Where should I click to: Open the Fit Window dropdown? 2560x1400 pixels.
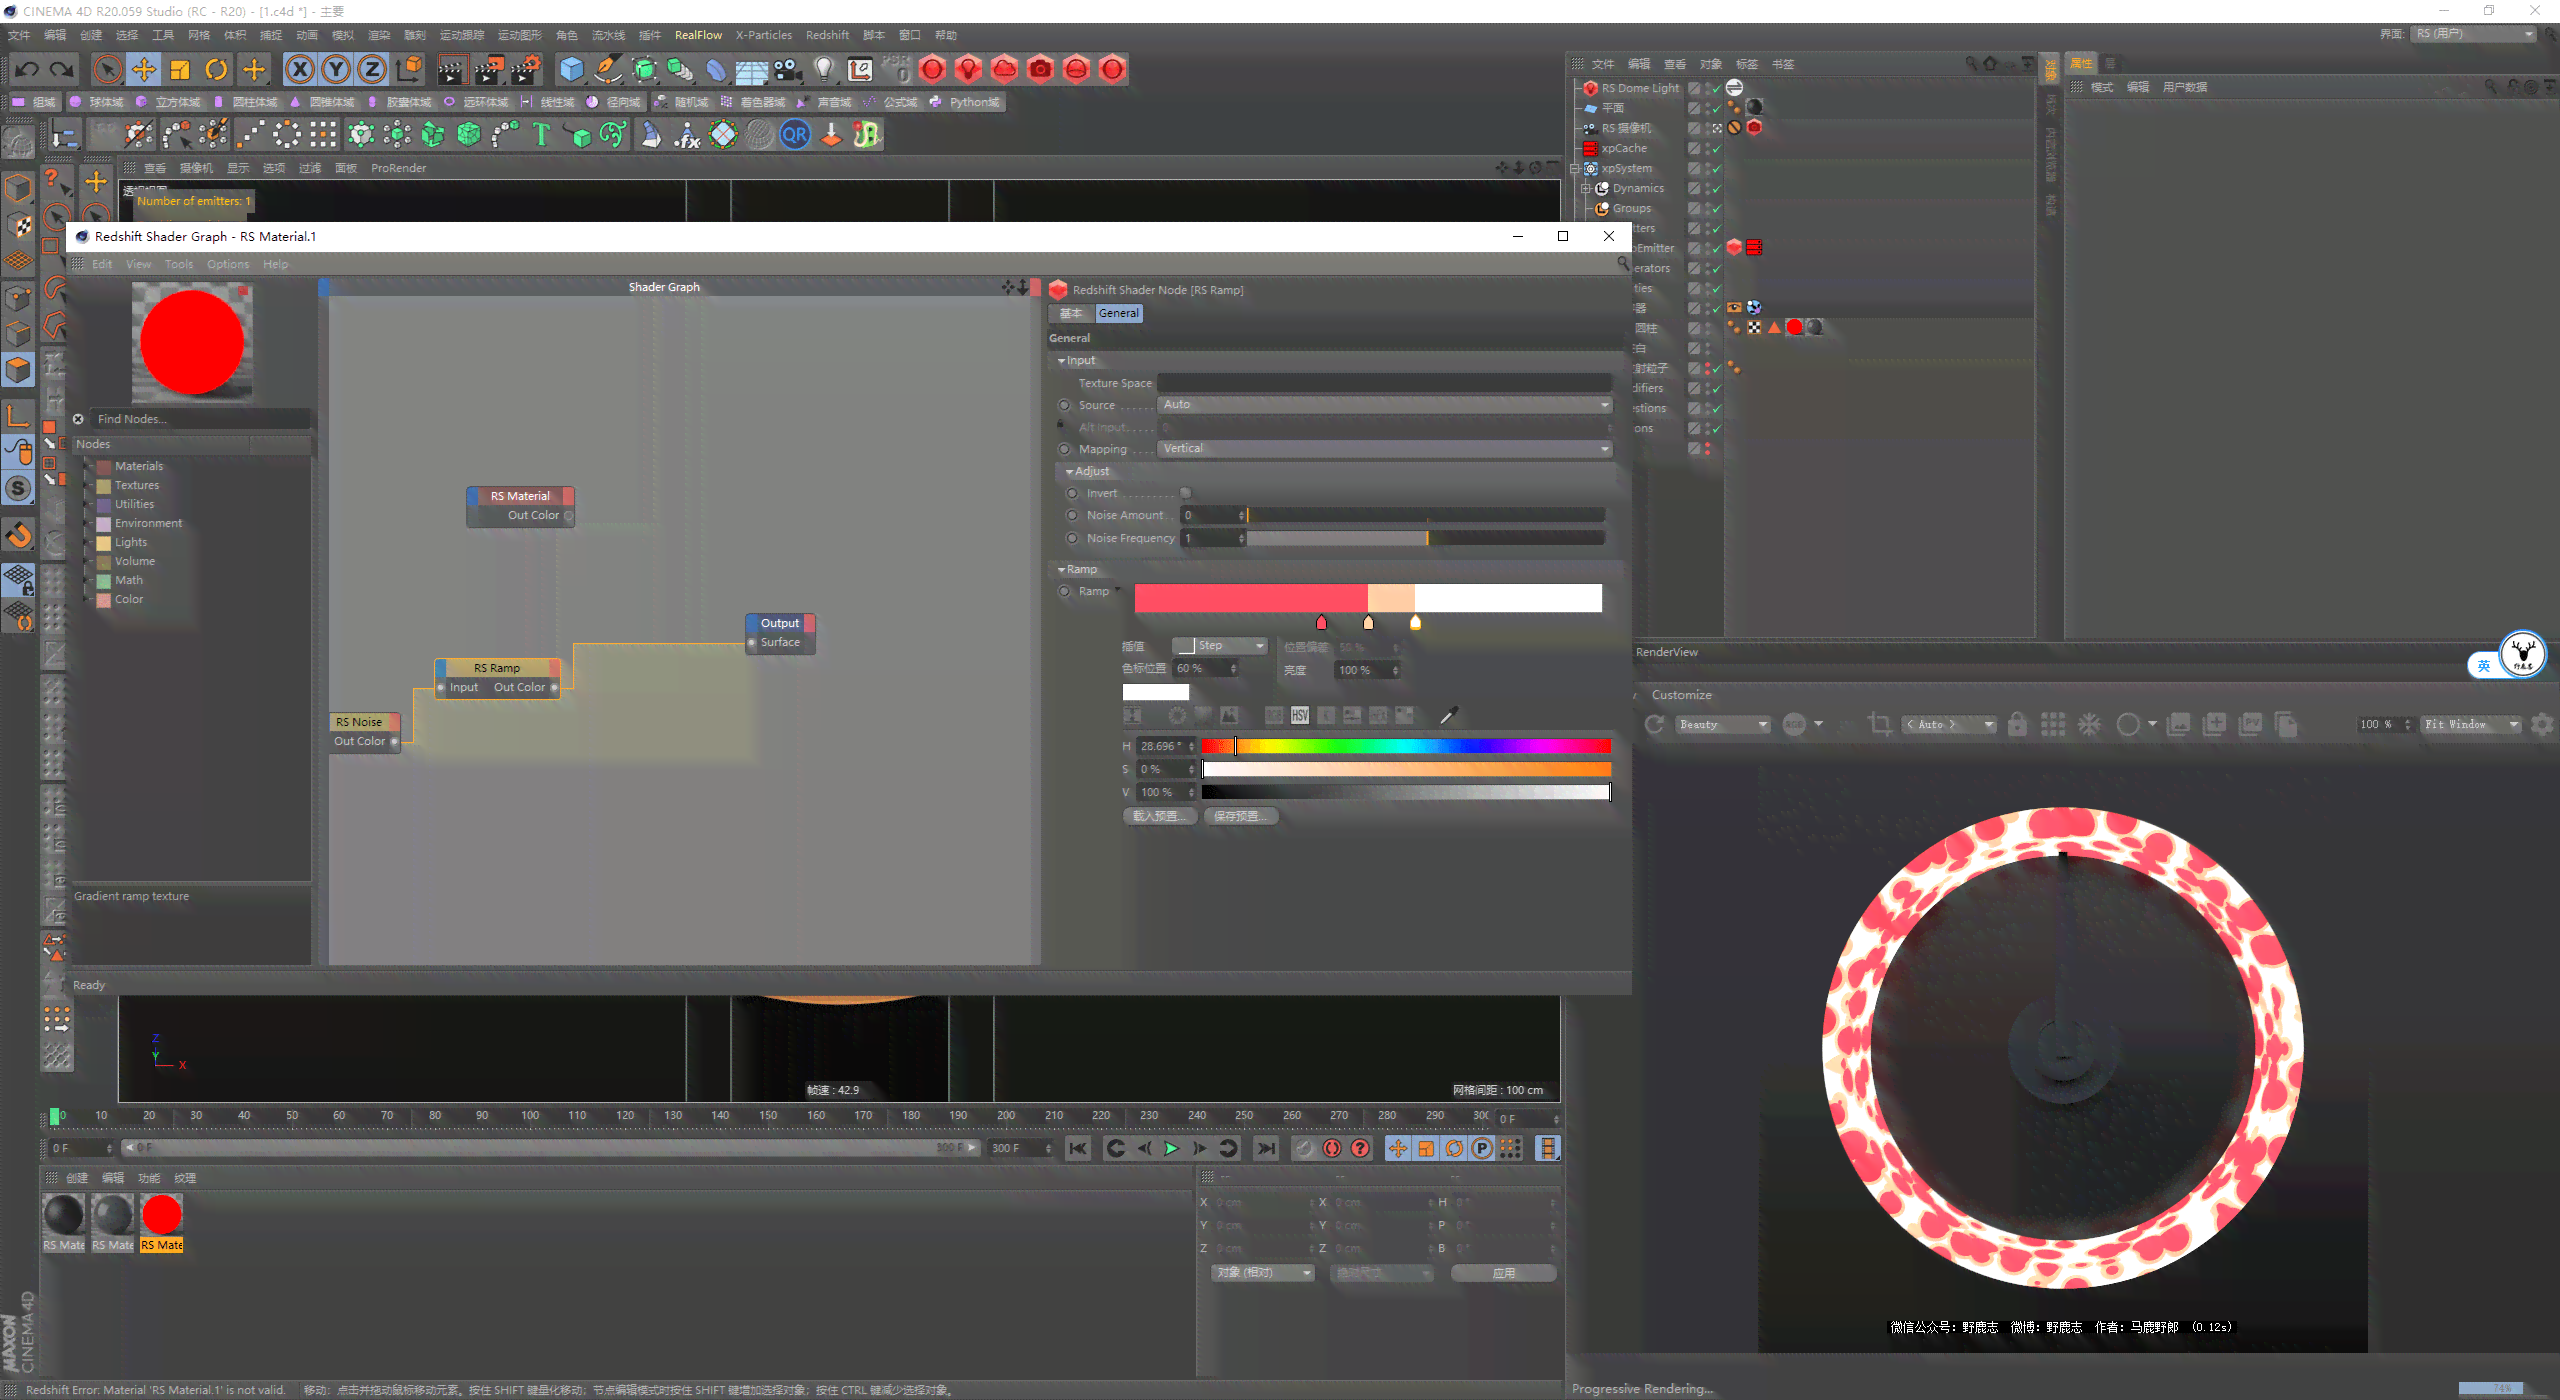coord(2470,724)
